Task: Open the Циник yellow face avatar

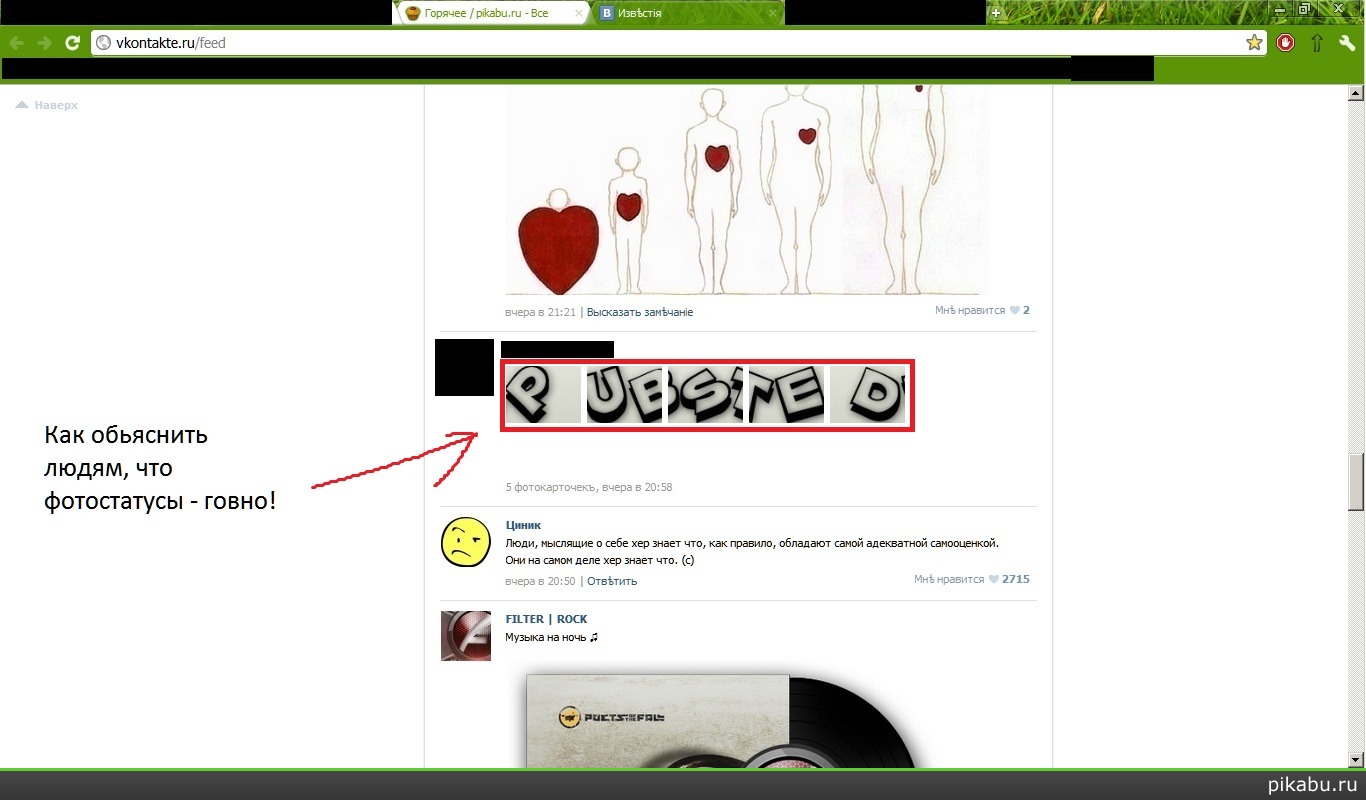Action: 466,543
